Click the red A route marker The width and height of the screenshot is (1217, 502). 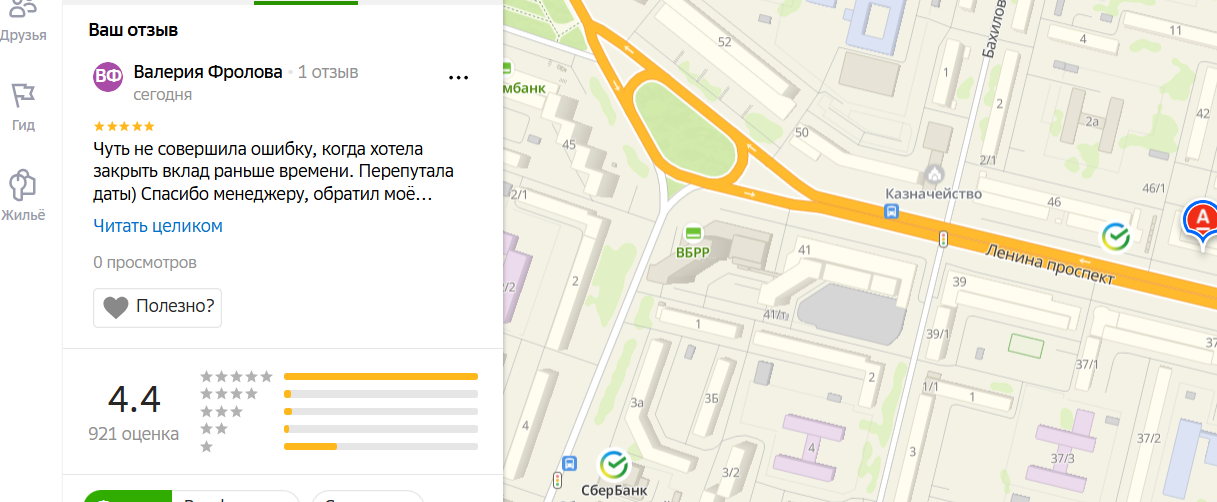pyautogui.click(x=1202, y=219)
